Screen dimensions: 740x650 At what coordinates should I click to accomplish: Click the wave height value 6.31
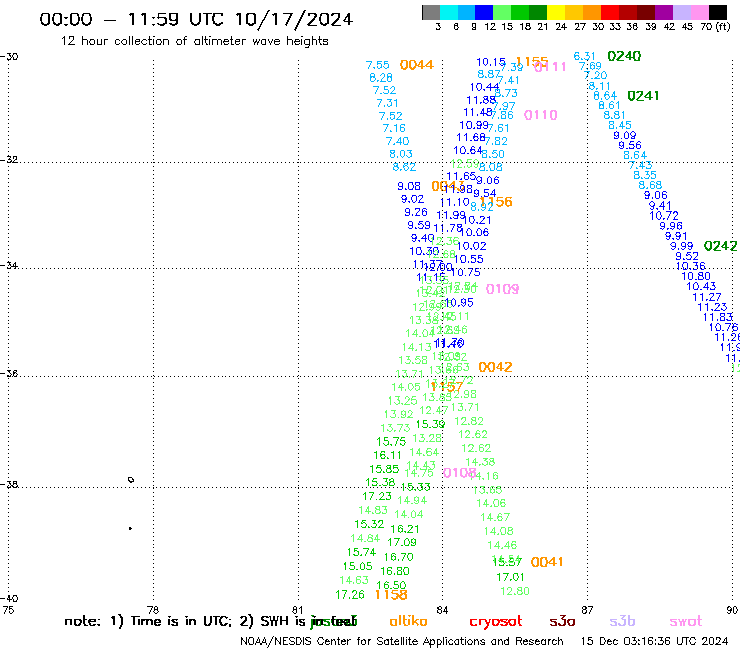[x=584, y=57]
